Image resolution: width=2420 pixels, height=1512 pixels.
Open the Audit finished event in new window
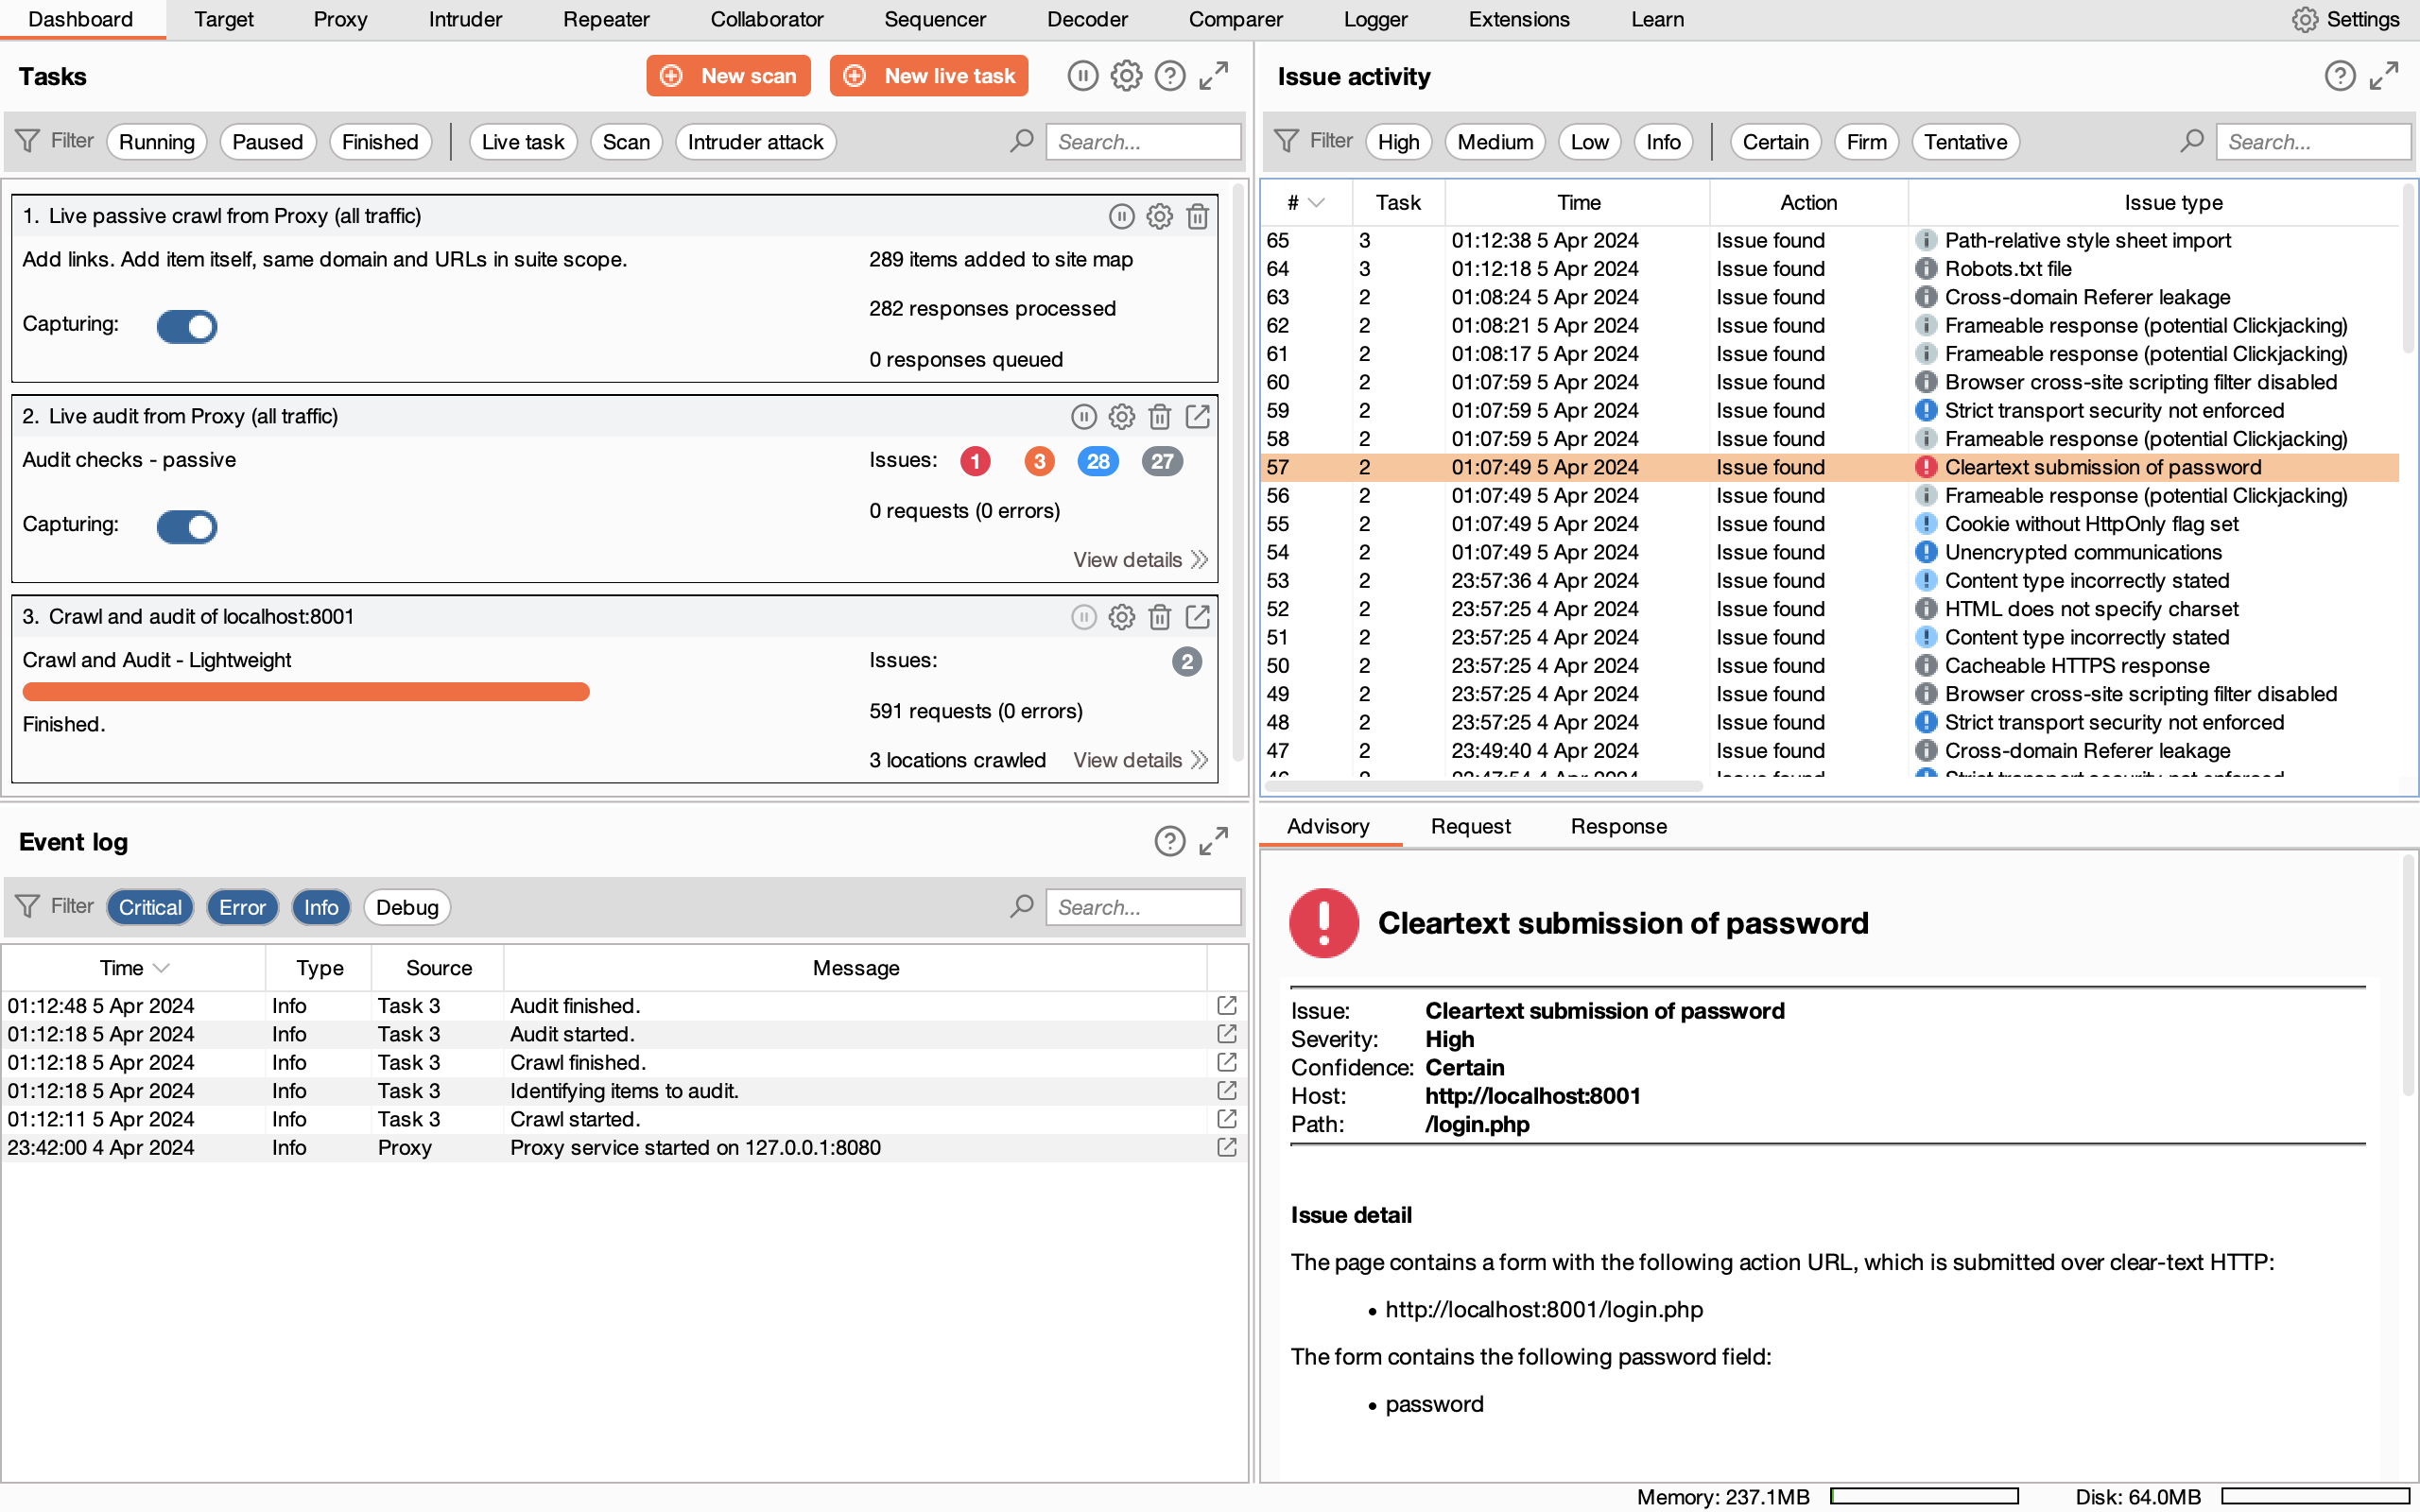[1226, 1005]
